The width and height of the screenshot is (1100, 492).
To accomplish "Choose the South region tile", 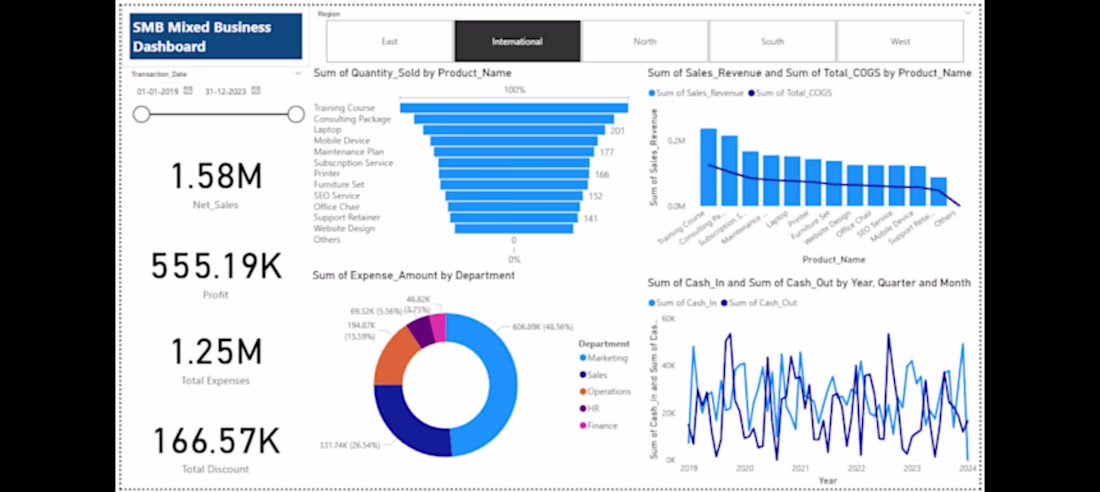I will pyautogui.click(x=772, y=41).
